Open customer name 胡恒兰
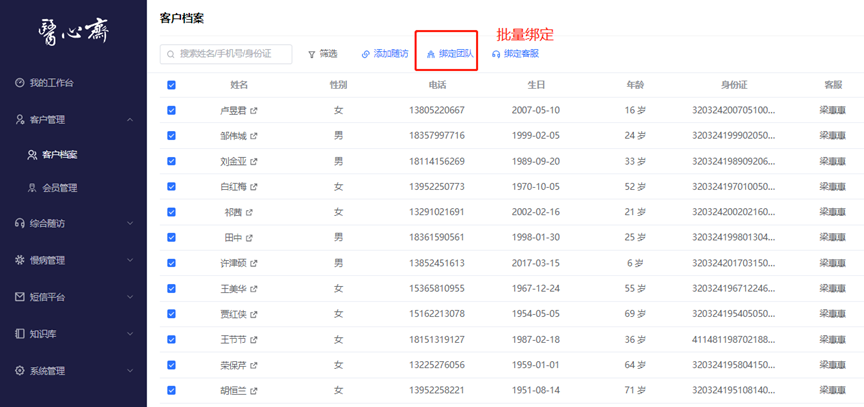 pos(233,390)
